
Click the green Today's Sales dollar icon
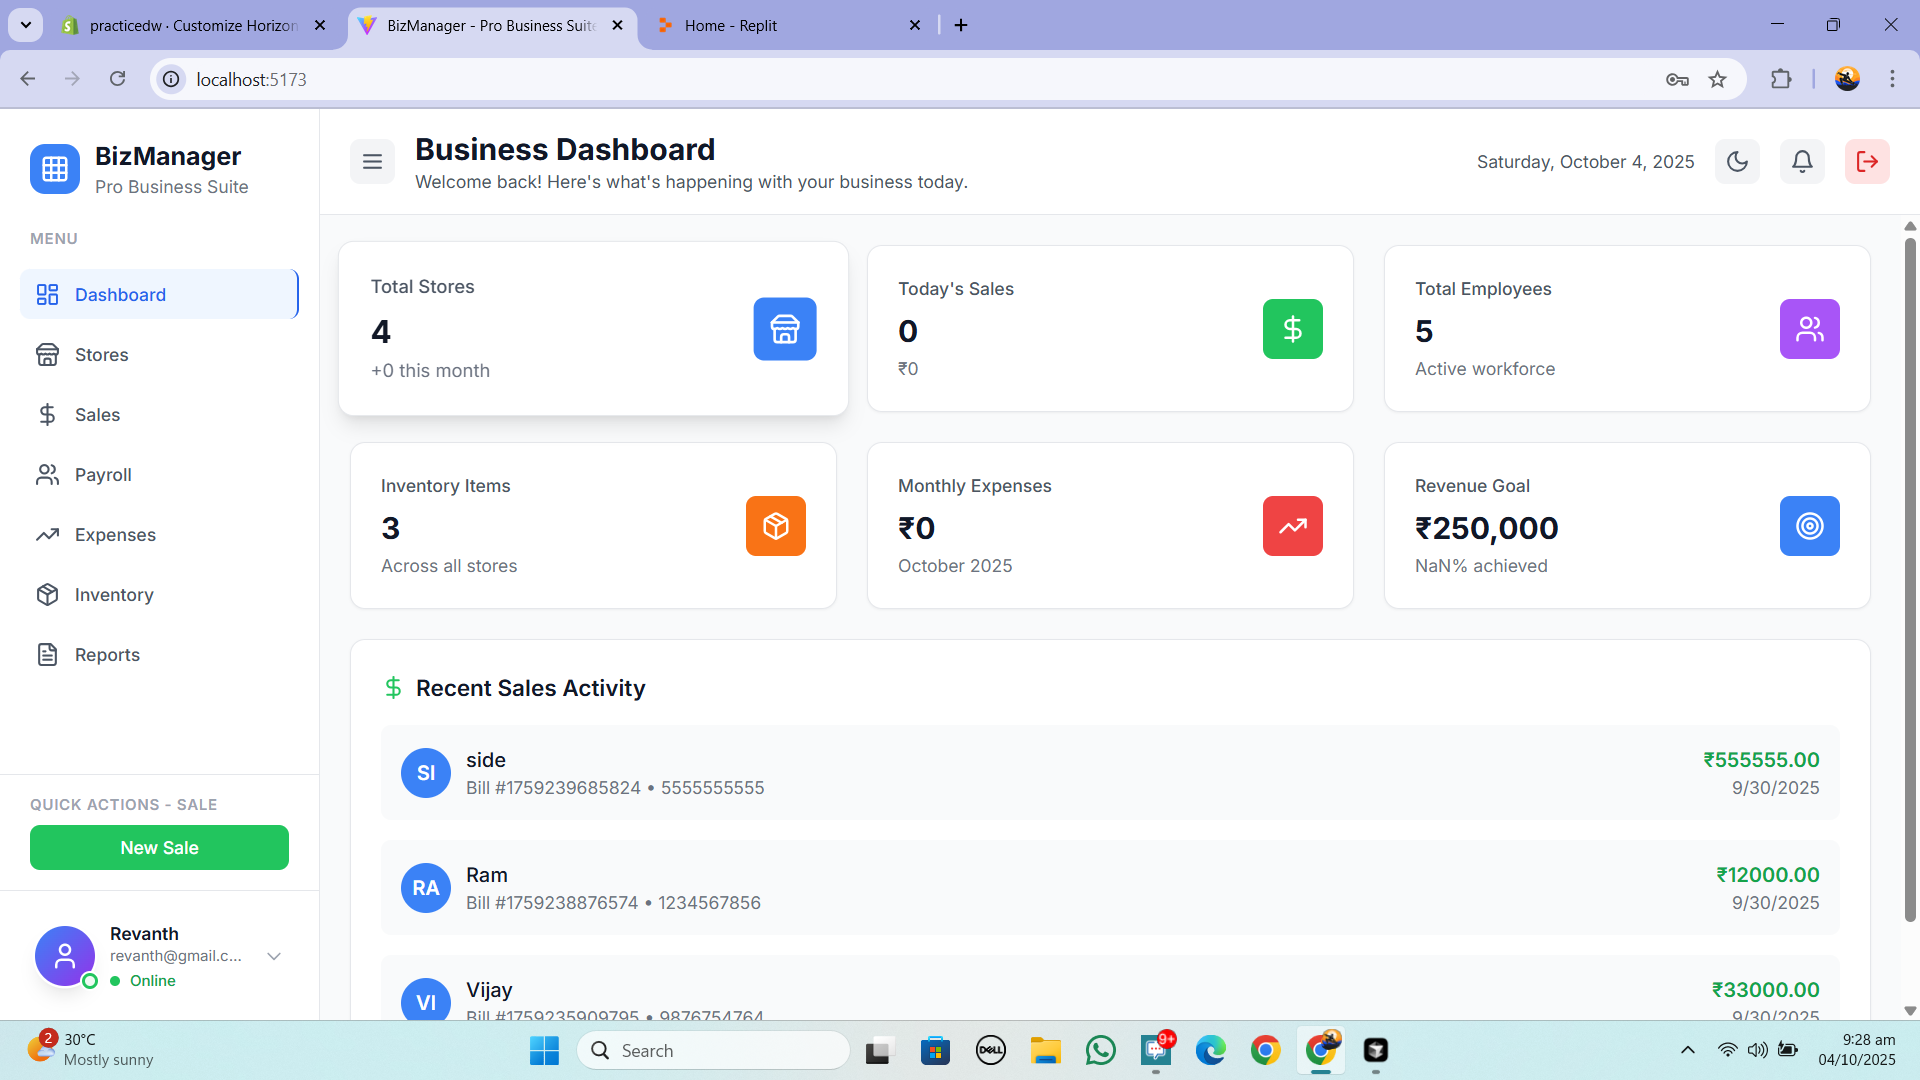click(1292, 329)
